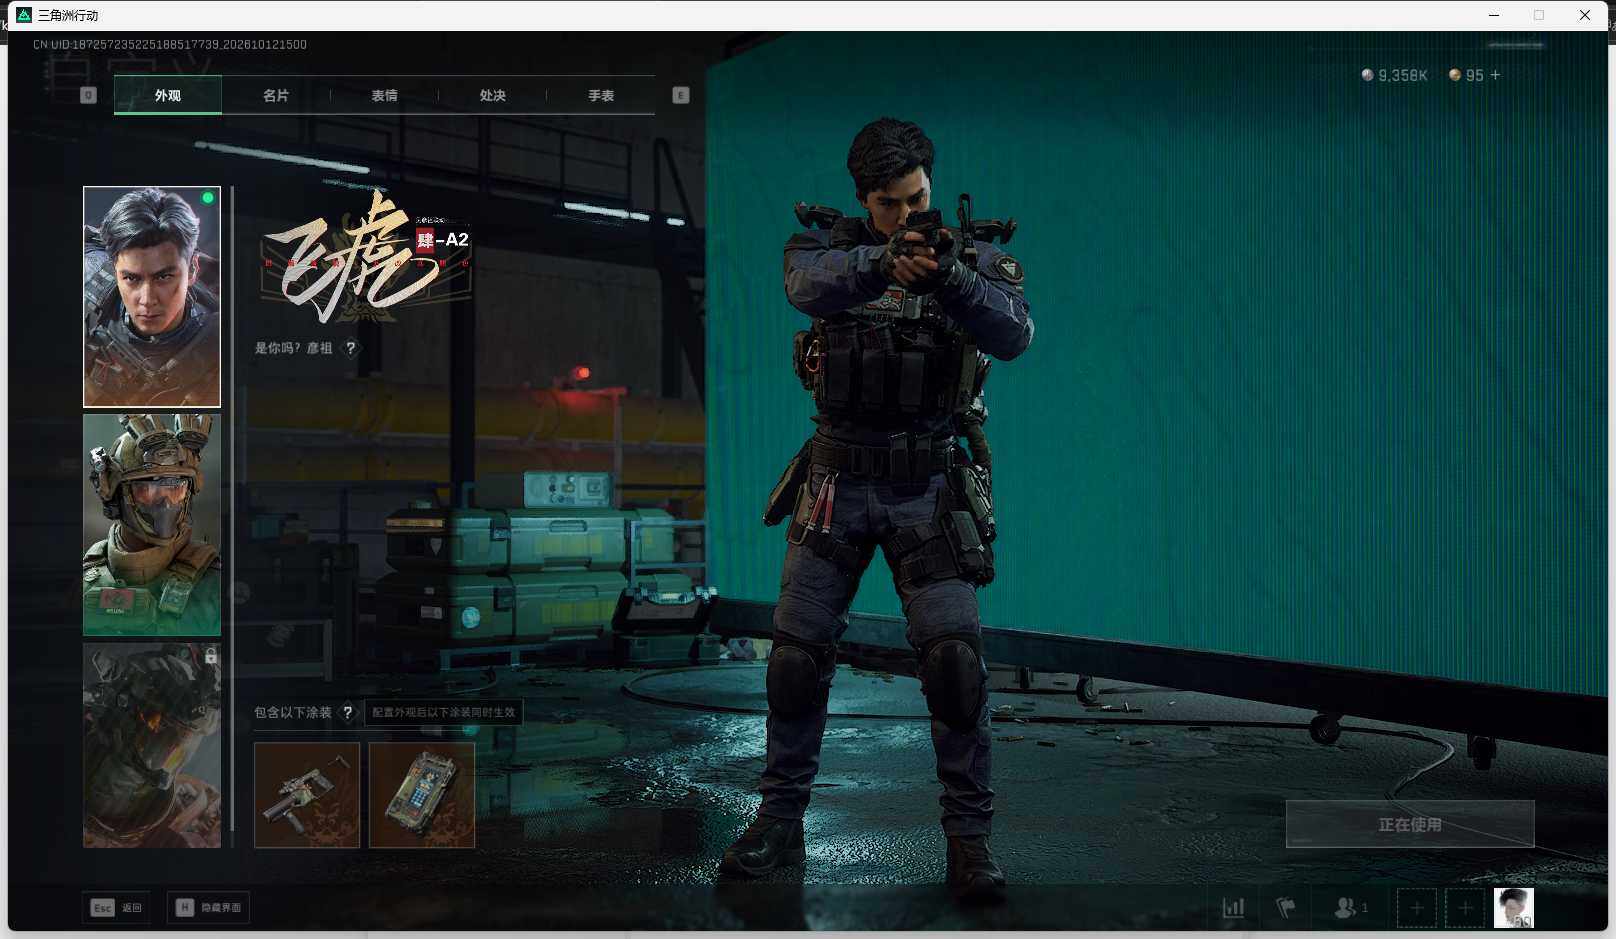Click the device paint job thumbnail

[x=422, y=795]
